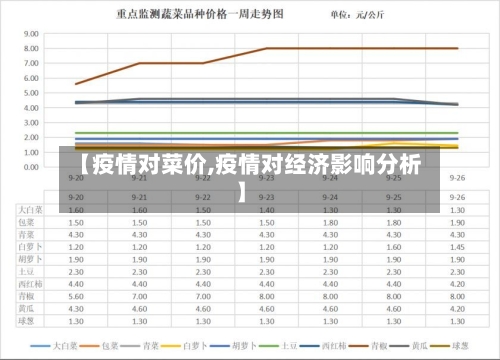The image size is (500, 360).
Task: Select the 球葱 legend entry
Action: pyautogui.click(x=449, y=346)
